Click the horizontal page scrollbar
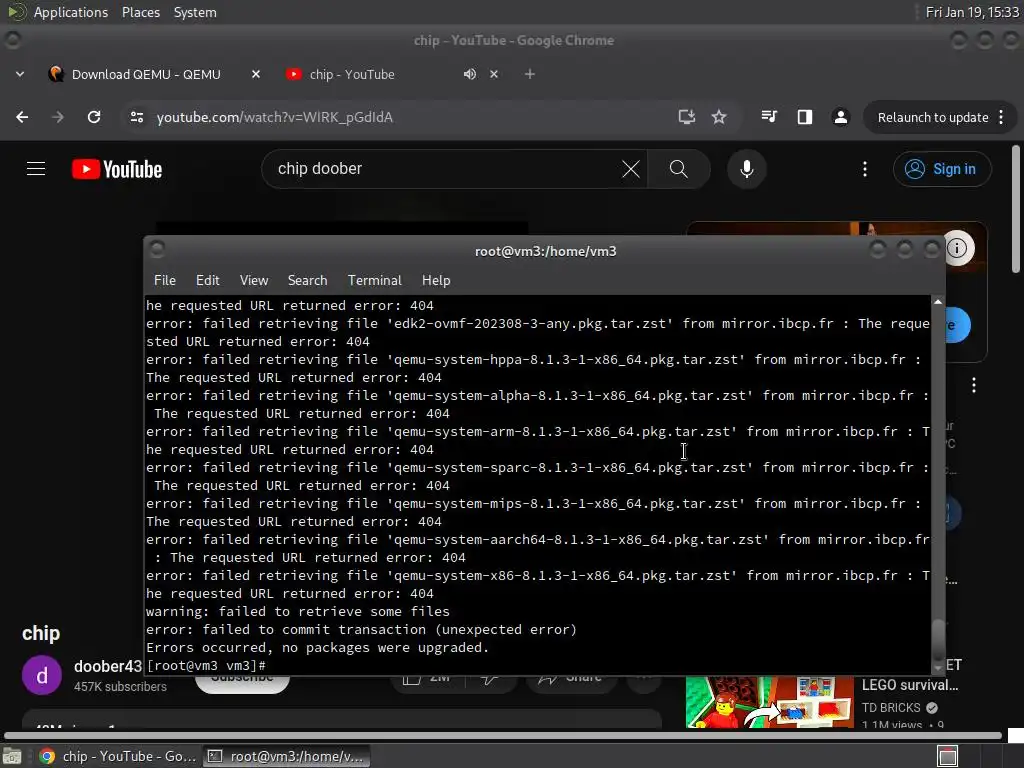Screen dimensions: 1024x768 (x=503, y=736)
